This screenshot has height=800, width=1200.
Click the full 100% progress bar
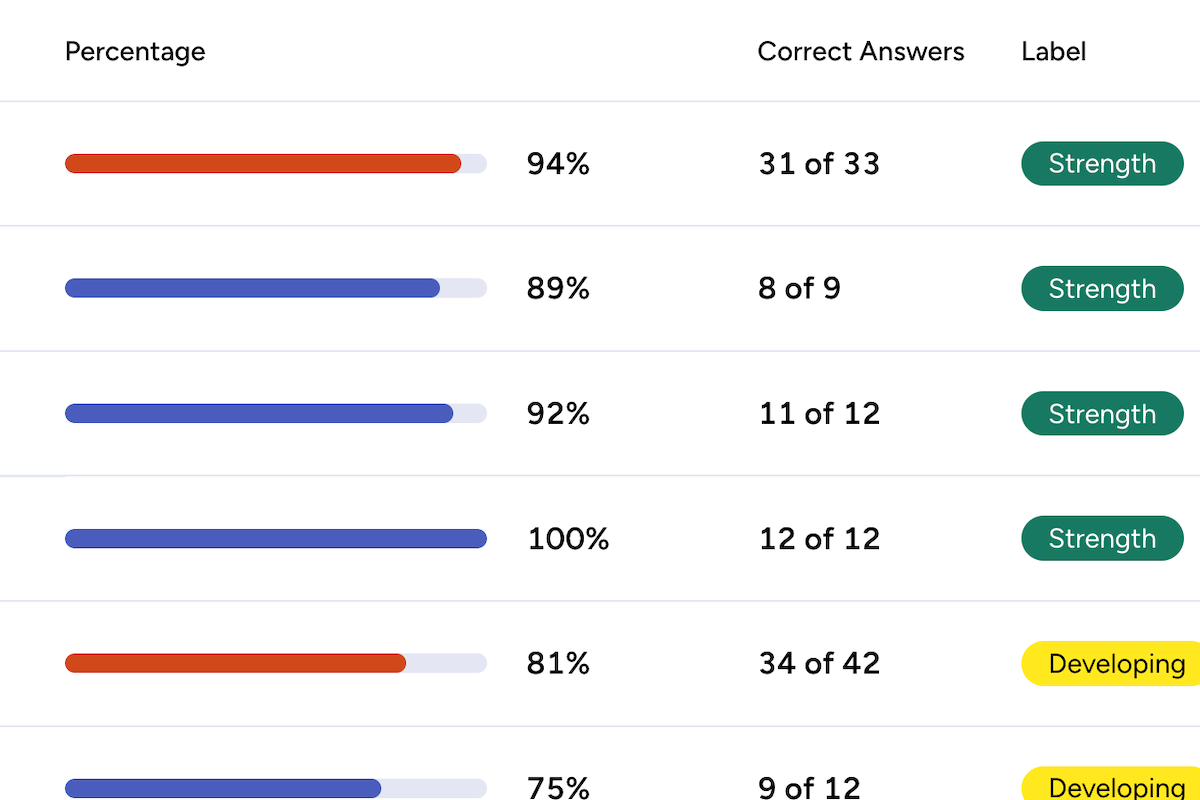276,539
